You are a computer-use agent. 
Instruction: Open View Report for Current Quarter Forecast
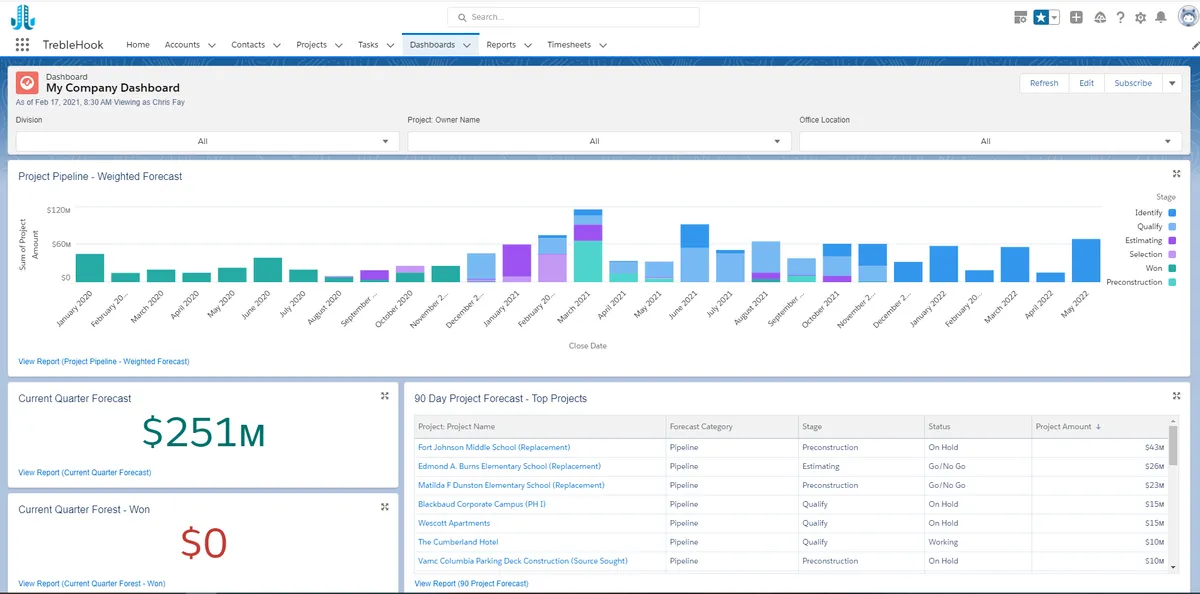coord(85,472)
